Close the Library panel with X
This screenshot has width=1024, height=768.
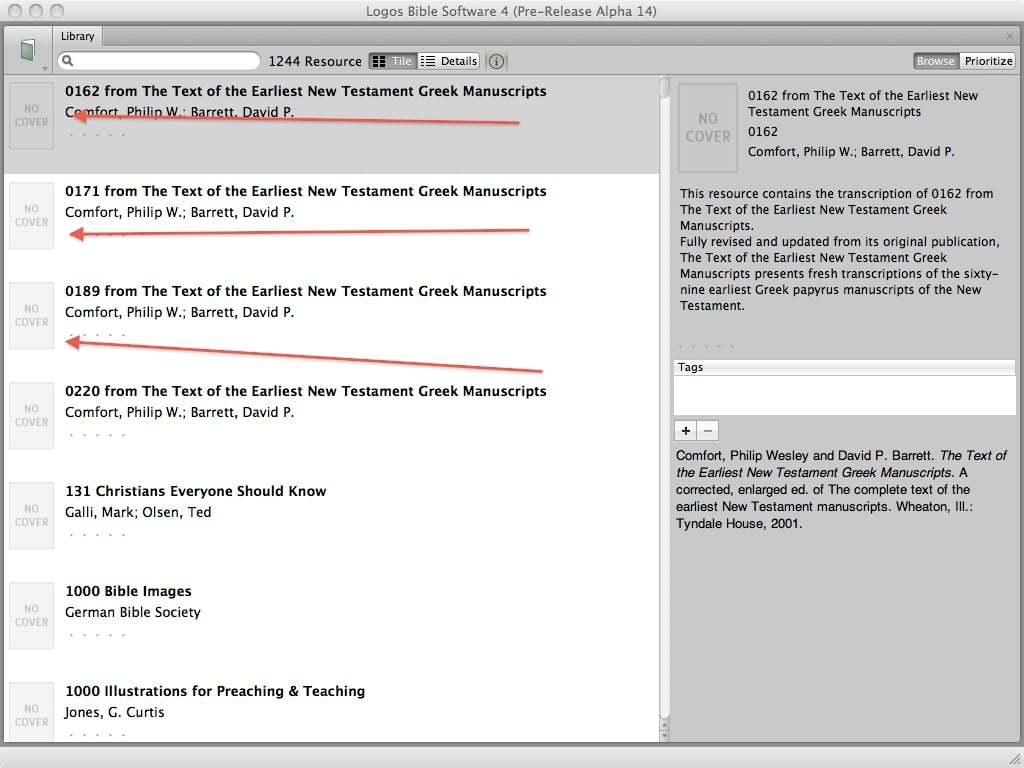[1010, 36]
